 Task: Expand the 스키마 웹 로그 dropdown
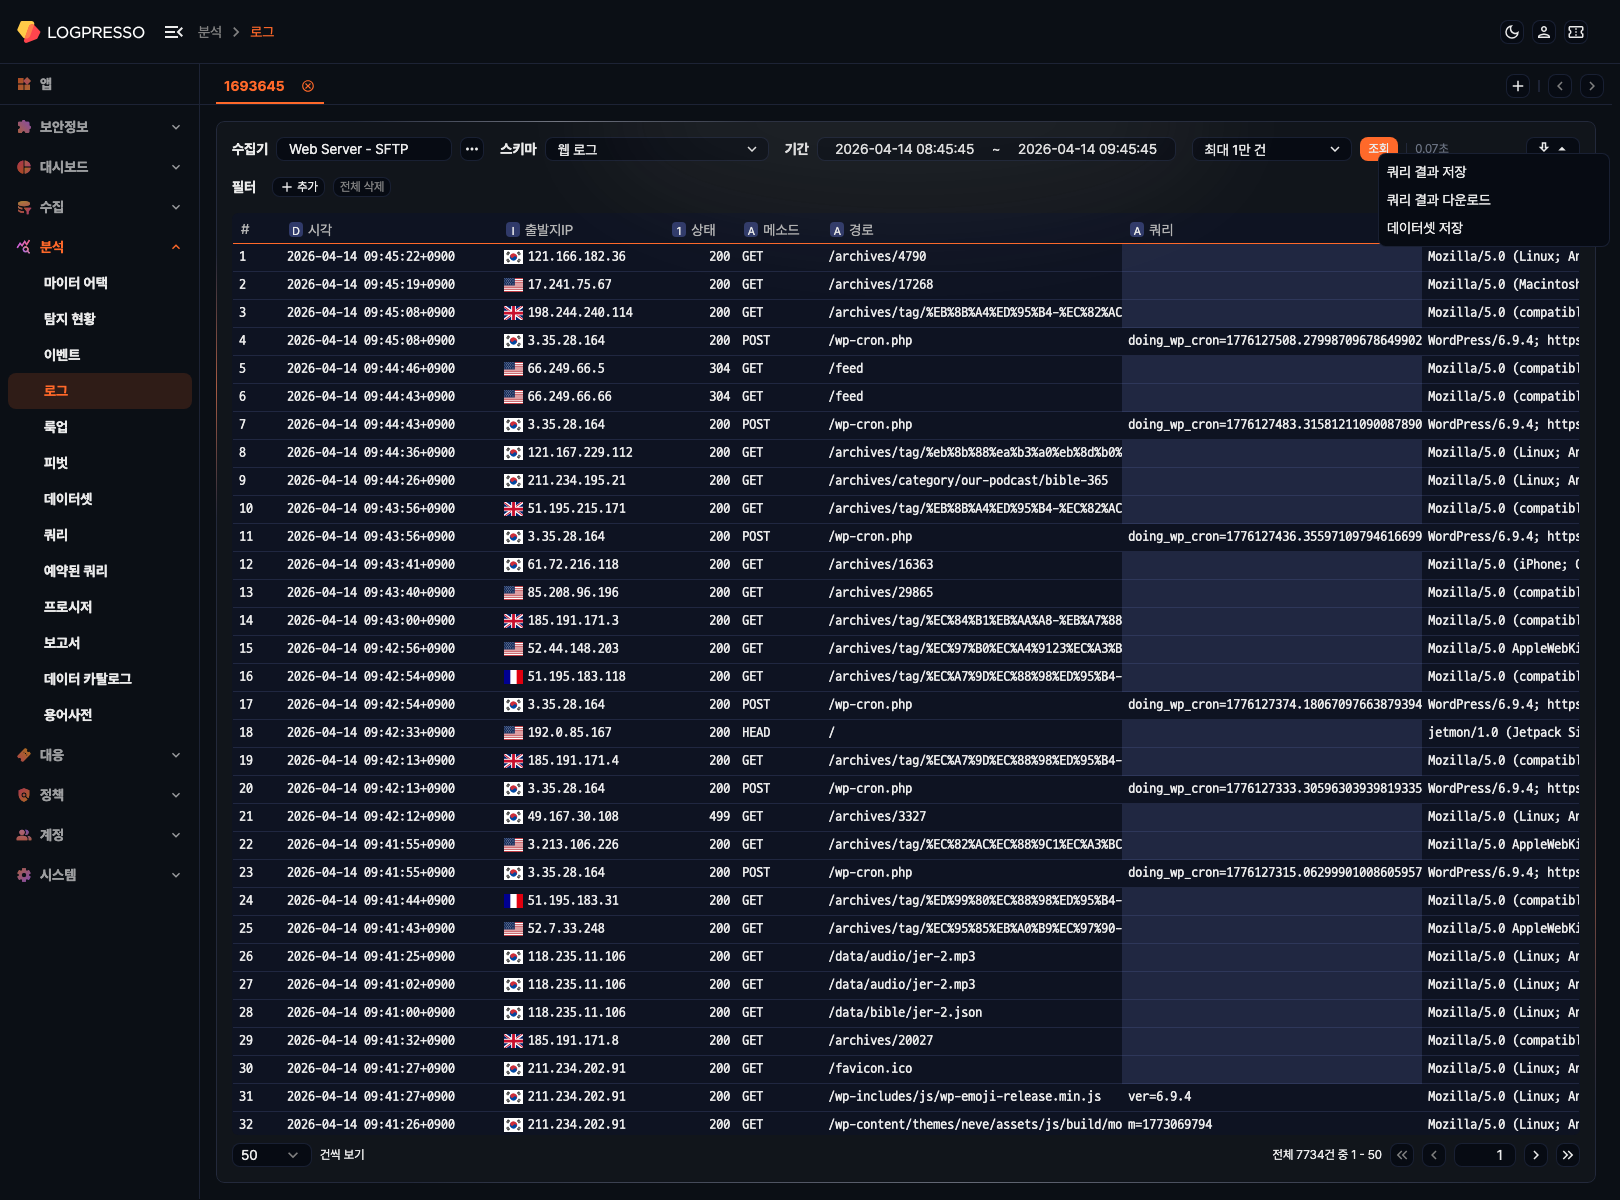pos(657,149)
